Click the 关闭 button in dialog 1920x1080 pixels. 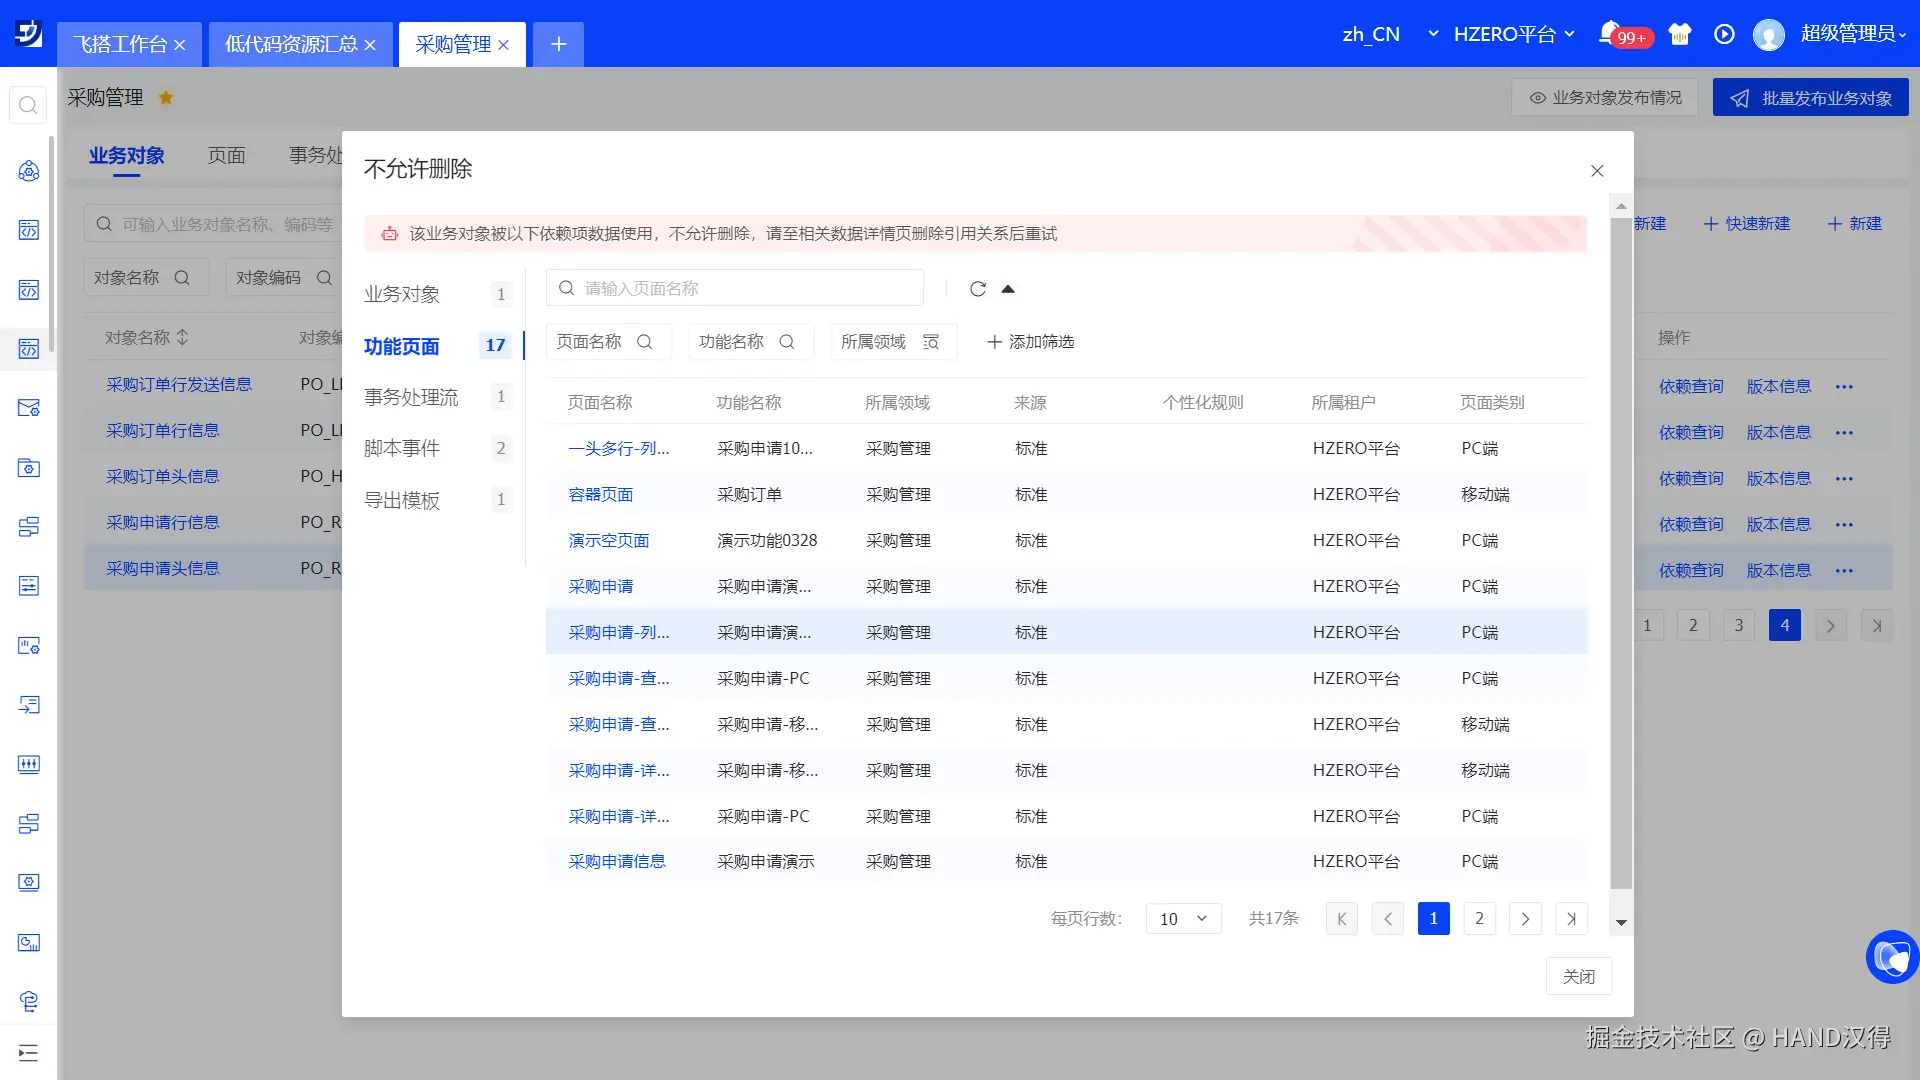coord(1578,977)
